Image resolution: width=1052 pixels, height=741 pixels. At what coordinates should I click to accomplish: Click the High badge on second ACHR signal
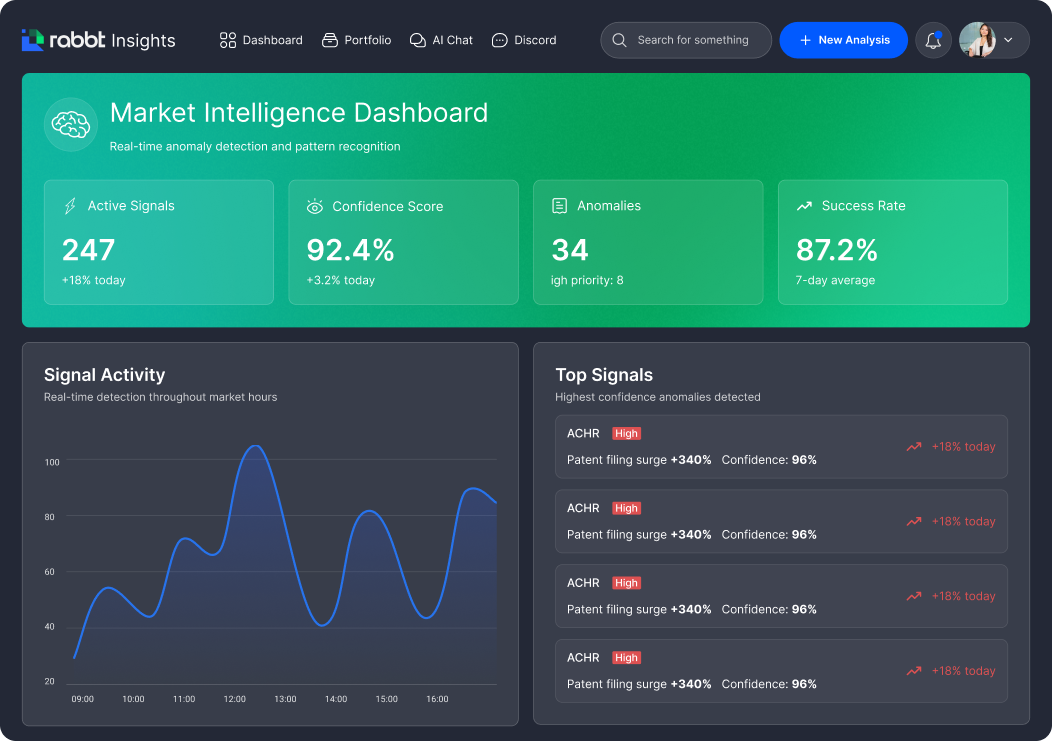(626, 508)
